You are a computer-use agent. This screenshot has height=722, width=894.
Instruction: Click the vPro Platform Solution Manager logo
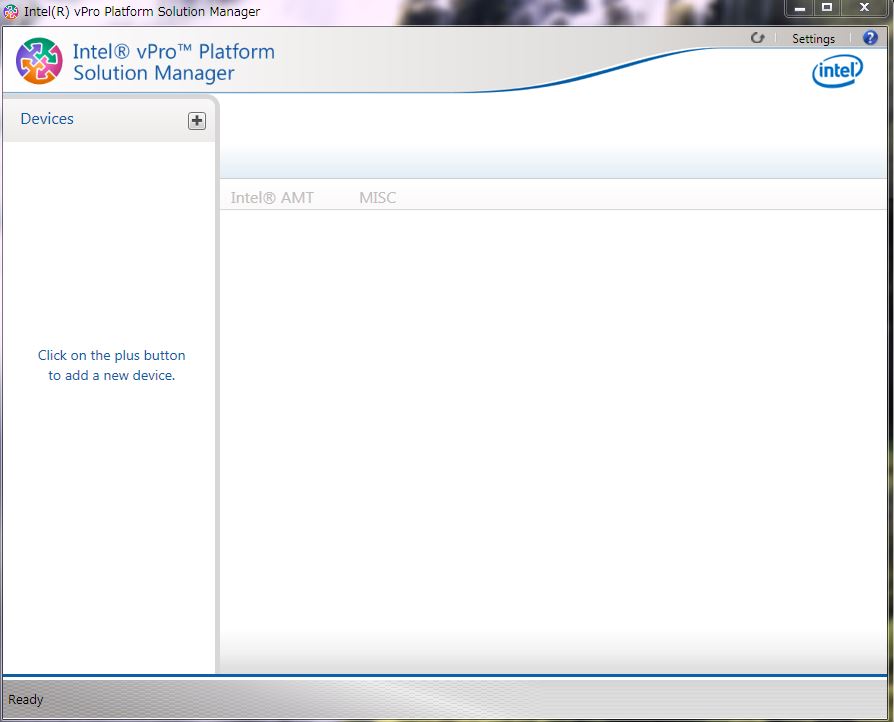click(39, 61)
